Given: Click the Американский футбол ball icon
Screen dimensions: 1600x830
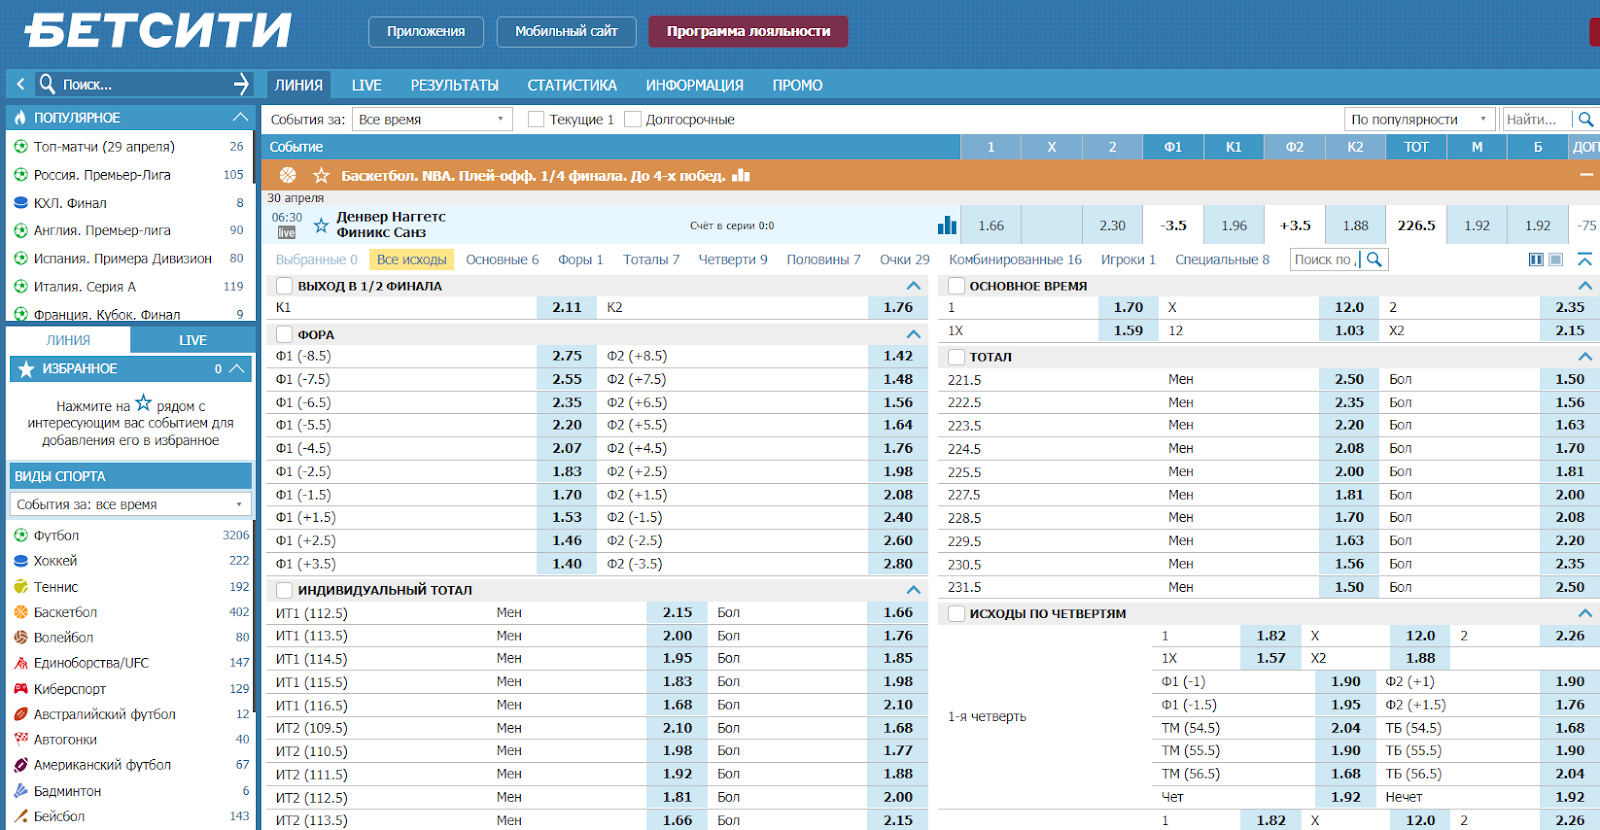Looking at the screenshot, I should [21, 765].
